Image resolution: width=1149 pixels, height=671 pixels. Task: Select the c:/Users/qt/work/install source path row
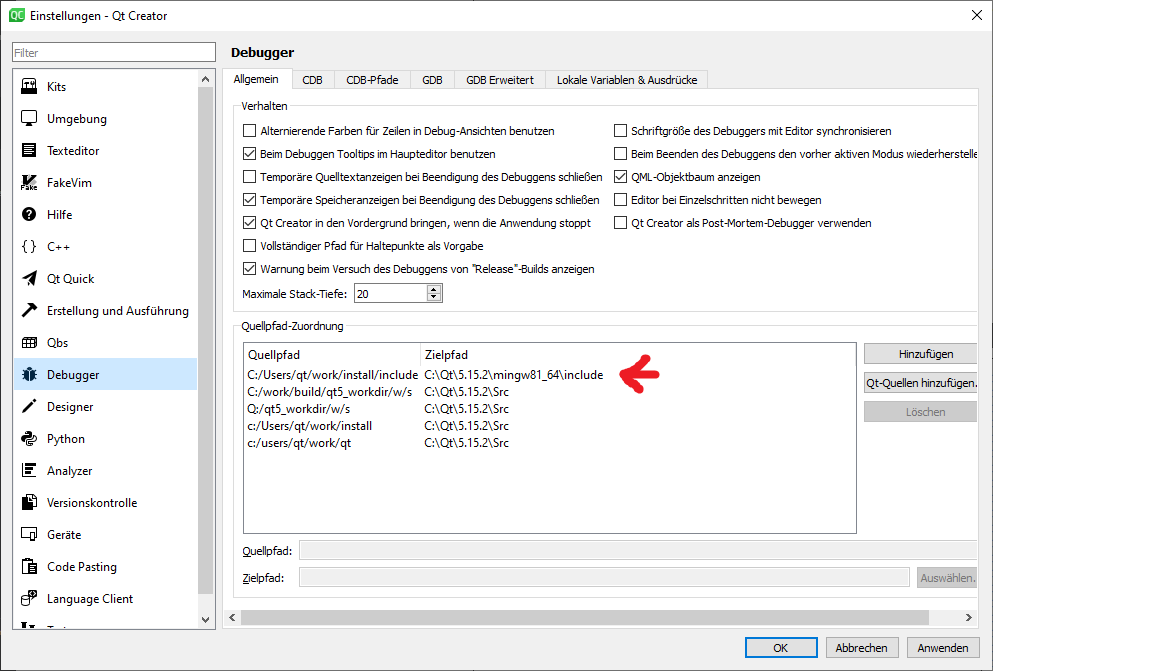(x=550, y=426)
